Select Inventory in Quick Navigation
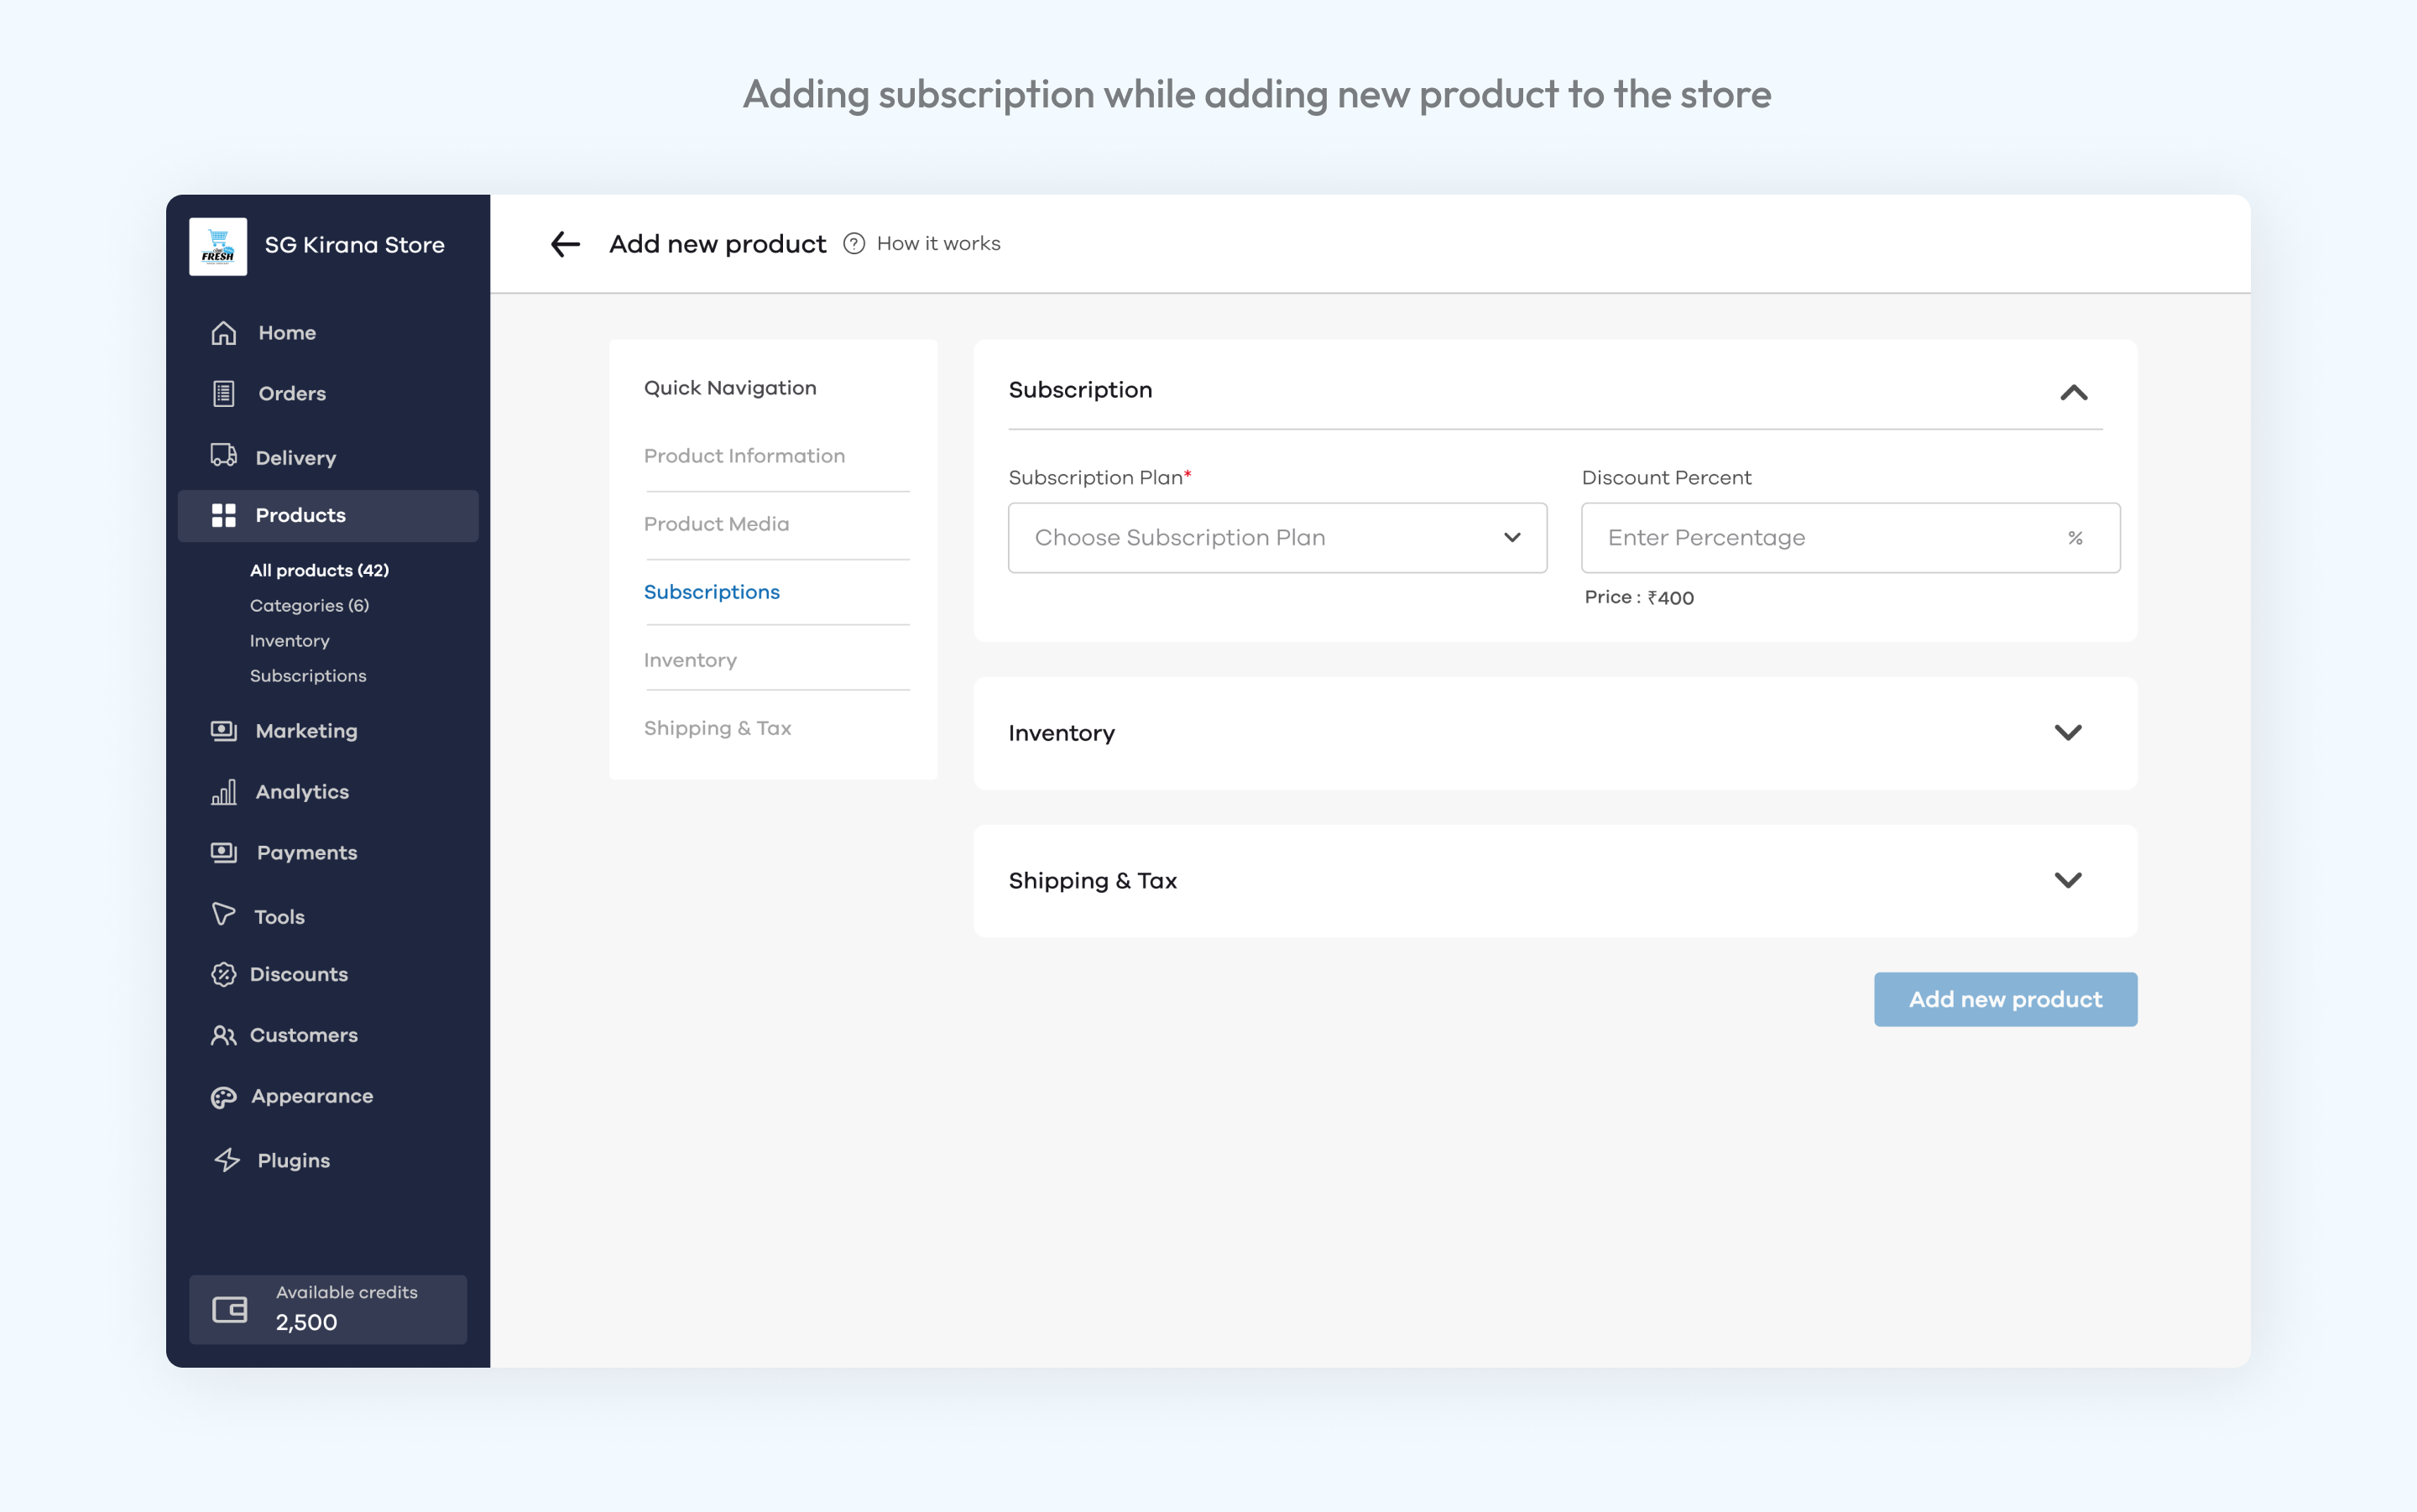Viewport: 2417px width, 1512px height. tap(690, 660)
